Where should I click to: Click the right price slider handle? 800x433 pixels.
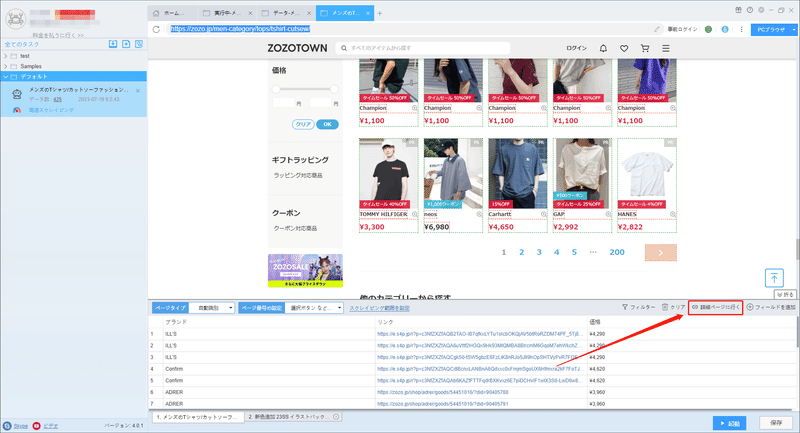334,89
